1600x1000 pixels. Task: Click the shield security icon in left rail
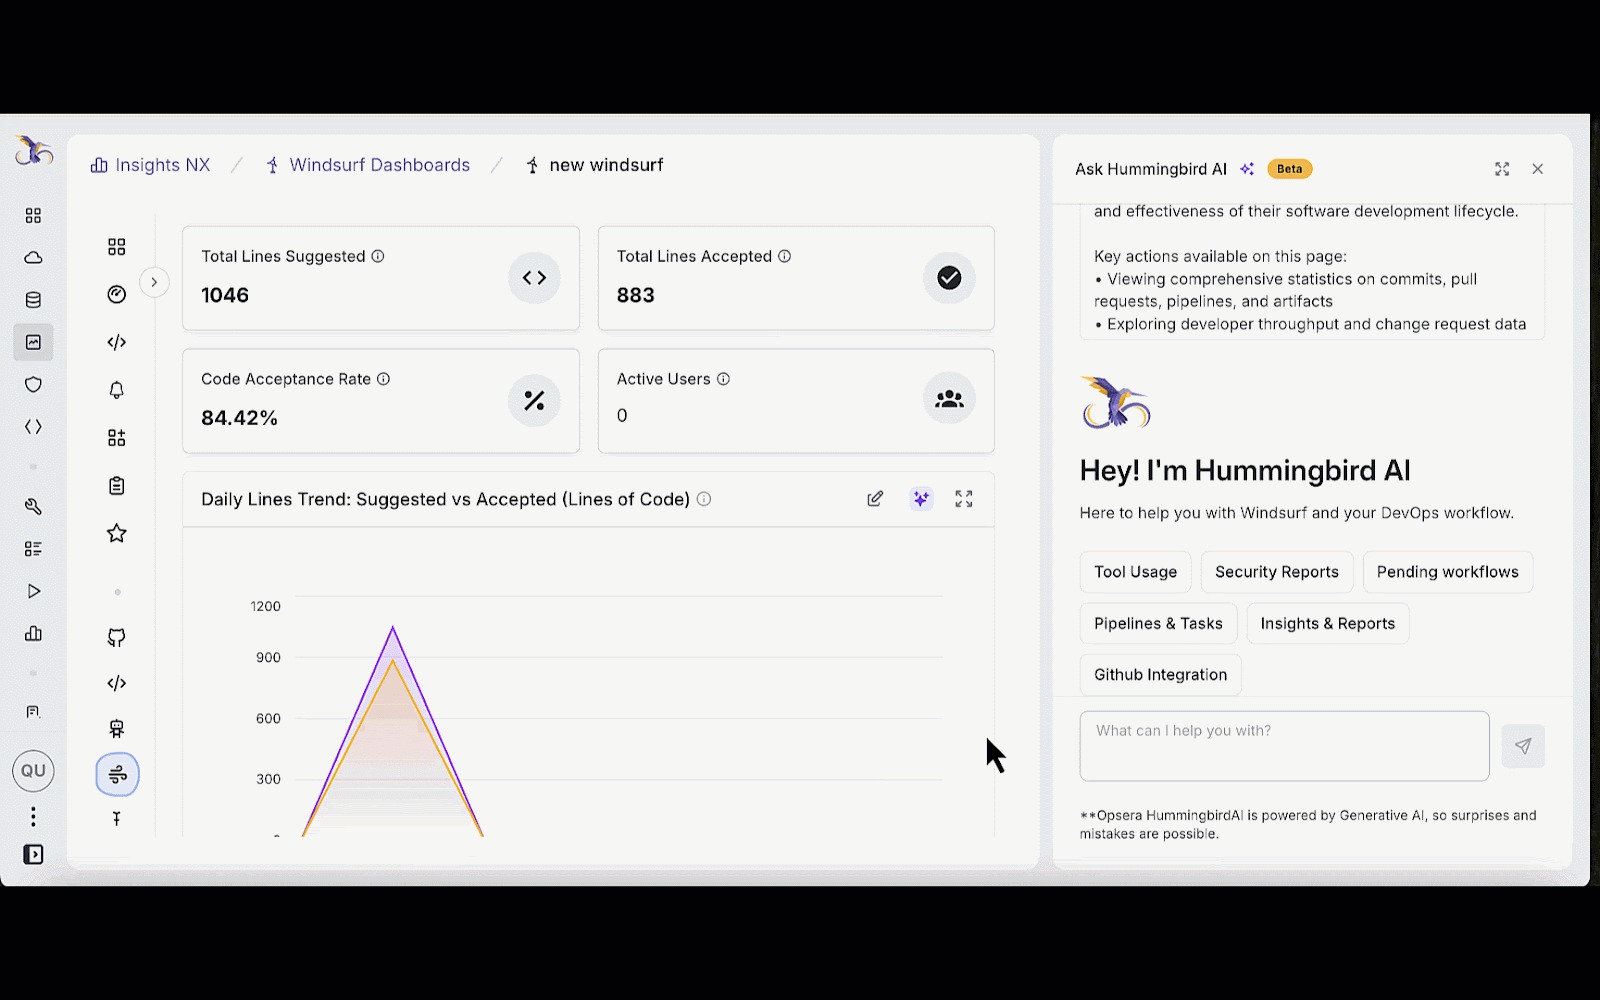point(33,385)
